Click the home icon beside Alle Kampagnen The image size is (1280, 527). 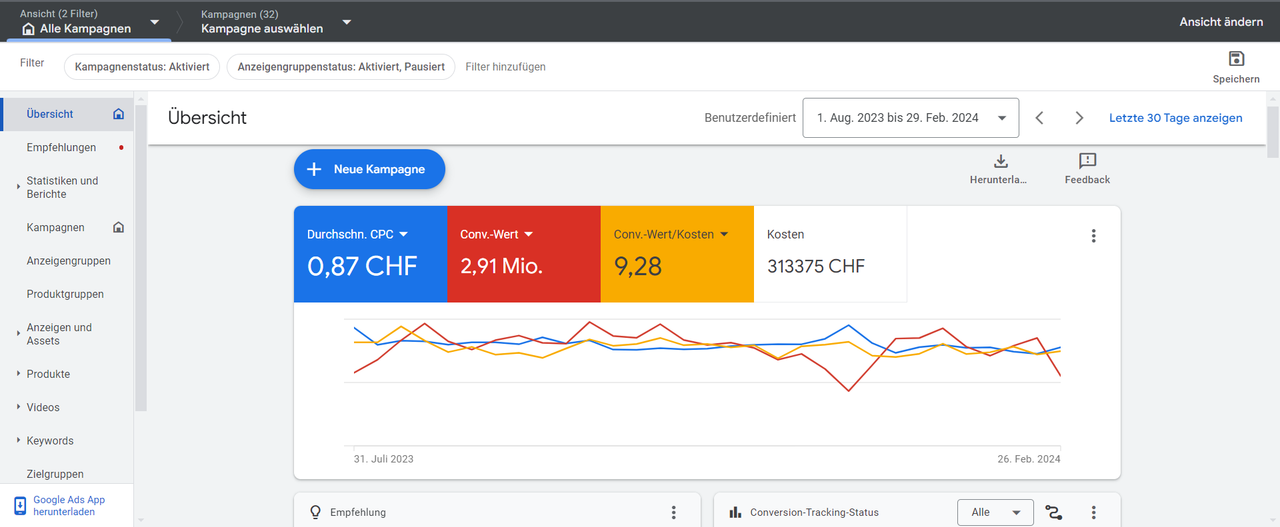[x=28, y=29]
